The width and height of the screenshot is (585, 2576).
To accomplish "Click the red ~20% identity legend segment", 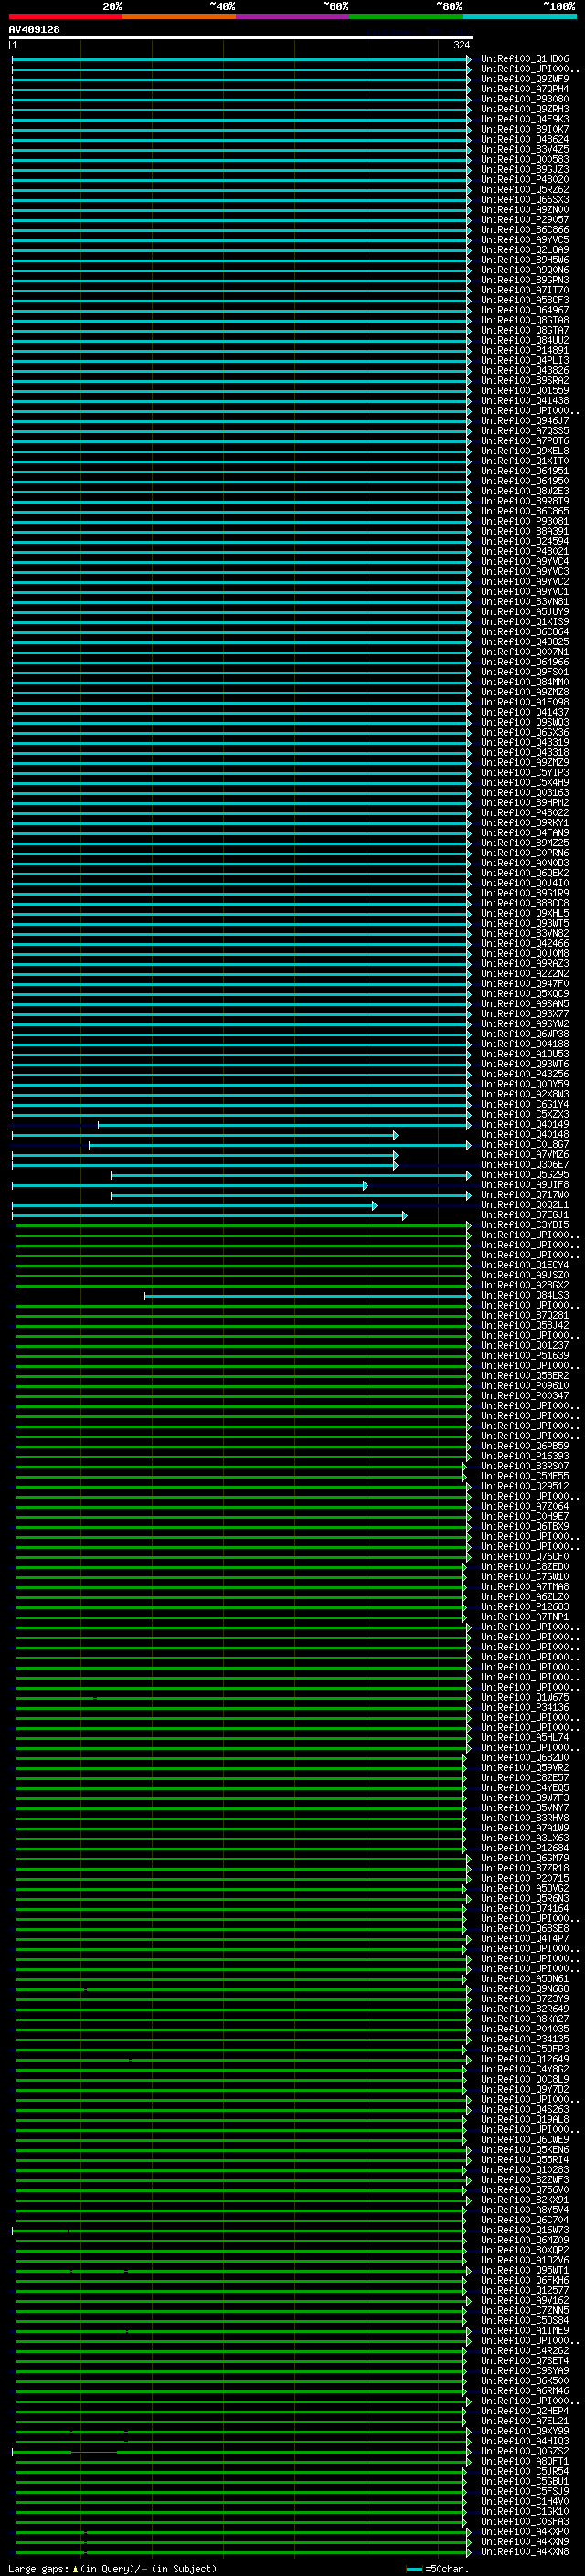I will pyautogui.click(x=65, y=16).
